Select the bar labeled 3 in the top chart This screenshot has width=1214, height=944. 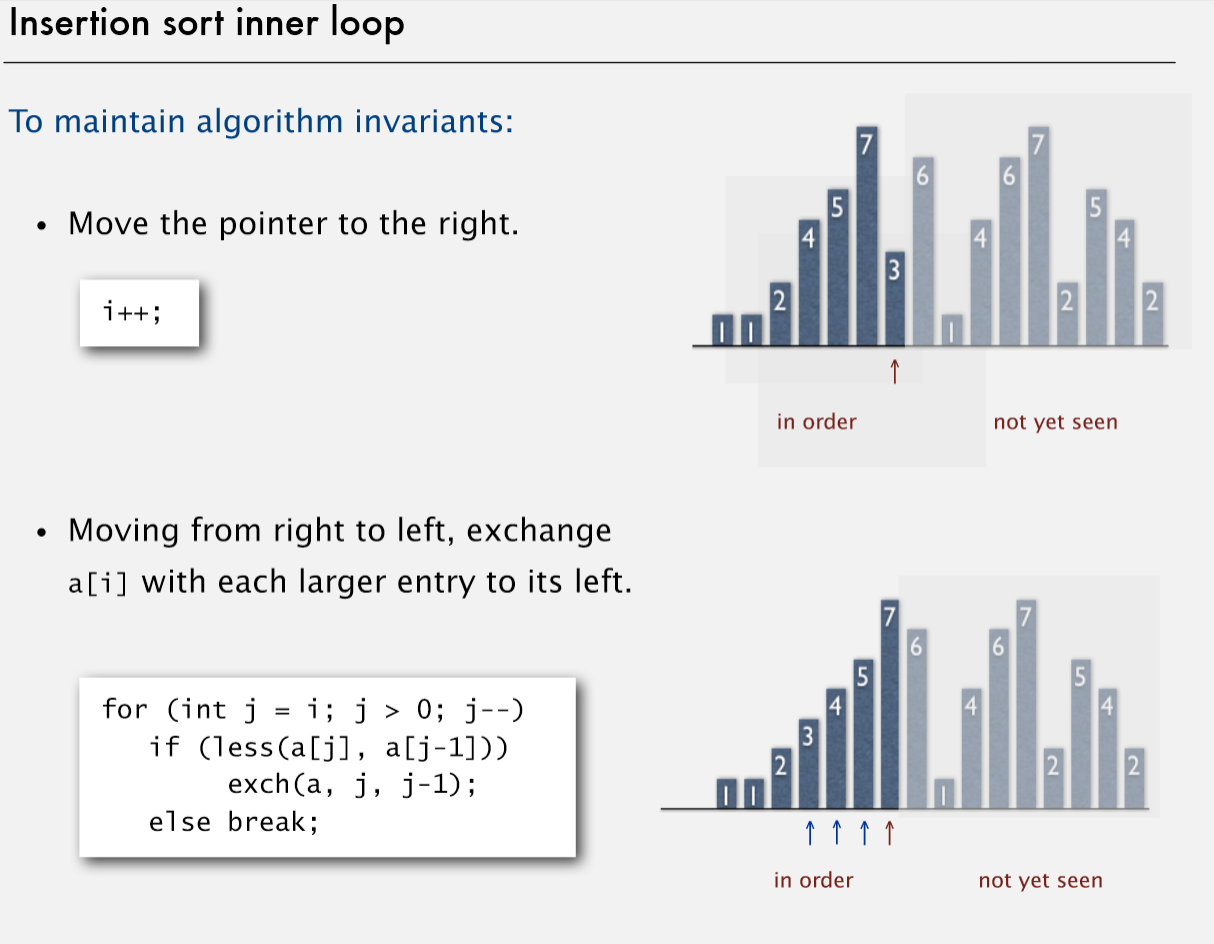[x=895, y=297]
